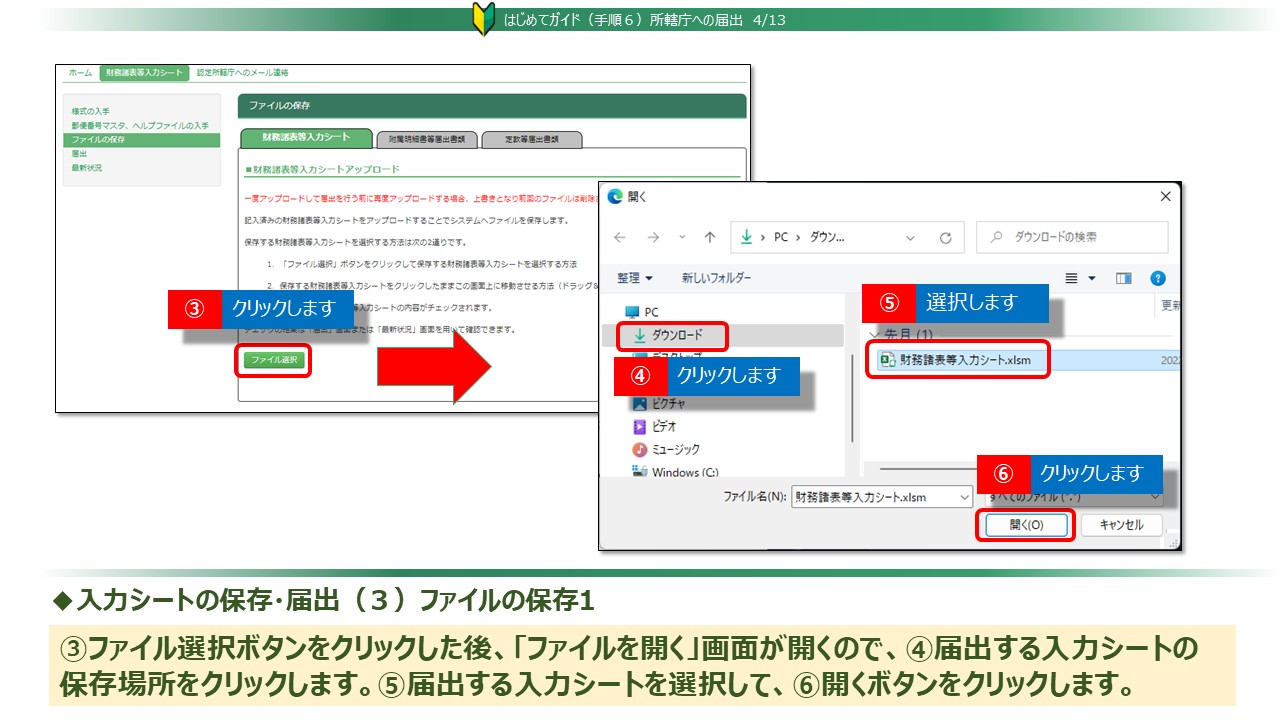Go up one folder level
This screenshot has height=720, width=1280.
click(x=710, y=238)
